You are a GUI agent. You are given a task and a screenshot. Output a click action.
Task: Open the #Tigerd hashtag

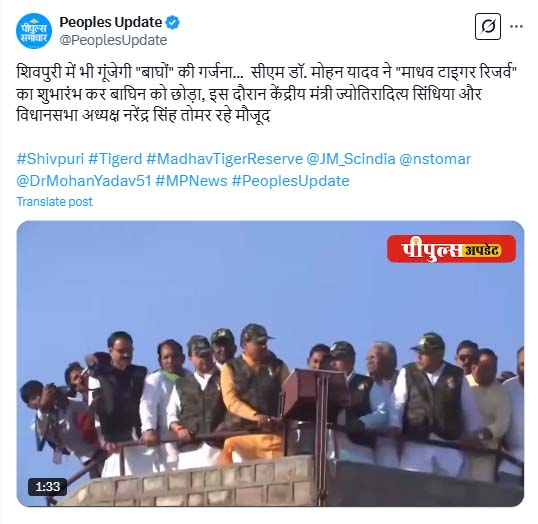pos(115,159)
